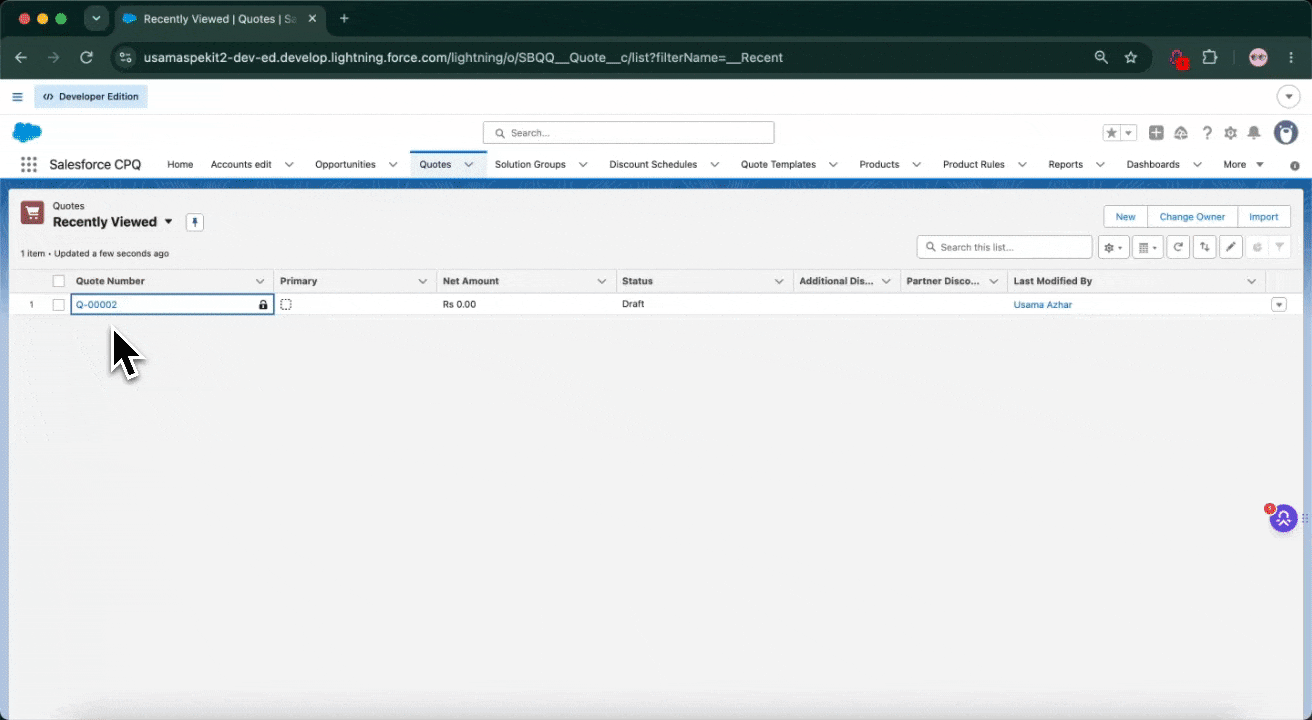This screenshot has height=720, width=1312.
Task: Open the browser Extensions puzzle icon
Action: 1209,58
